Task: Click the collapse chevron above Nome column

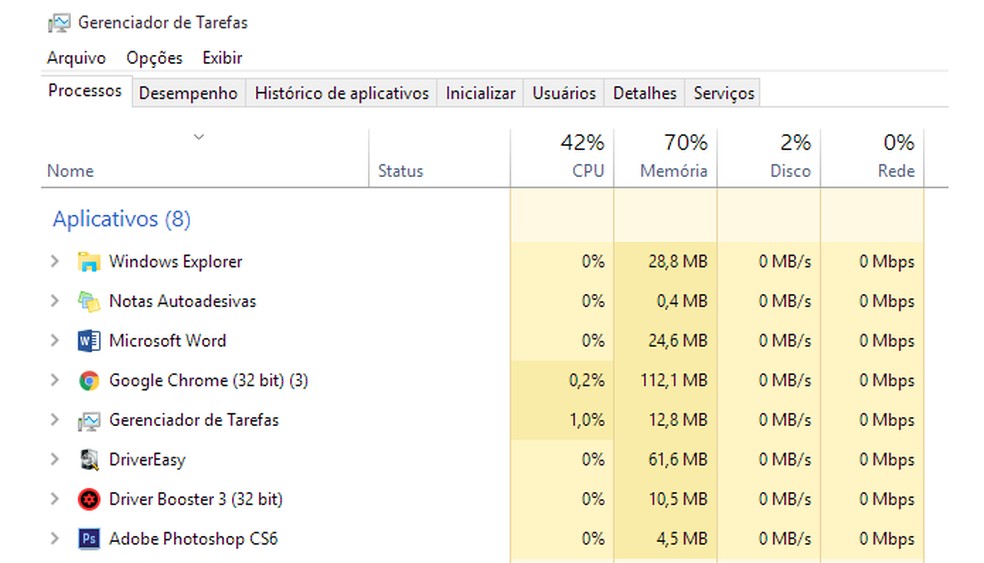Action: coord(198,137)
